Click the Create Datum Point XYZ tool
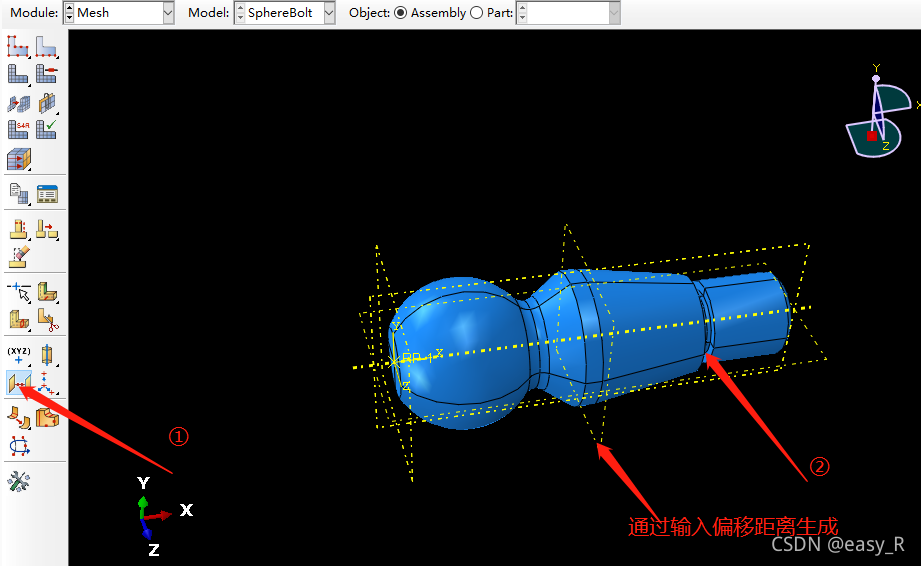921x566 pixels. click(18, 354)
